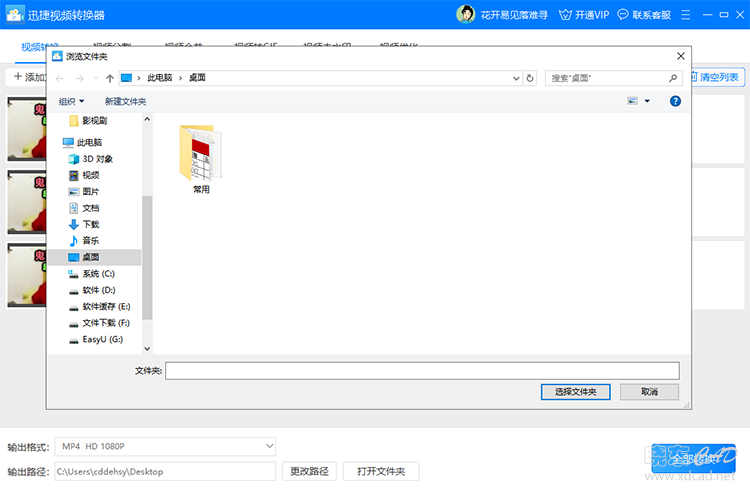Screen dimensions: 750x491
Task: Select 软件 (D:) drive in tree
Action: pyautogui.click(x=99, y=290)
